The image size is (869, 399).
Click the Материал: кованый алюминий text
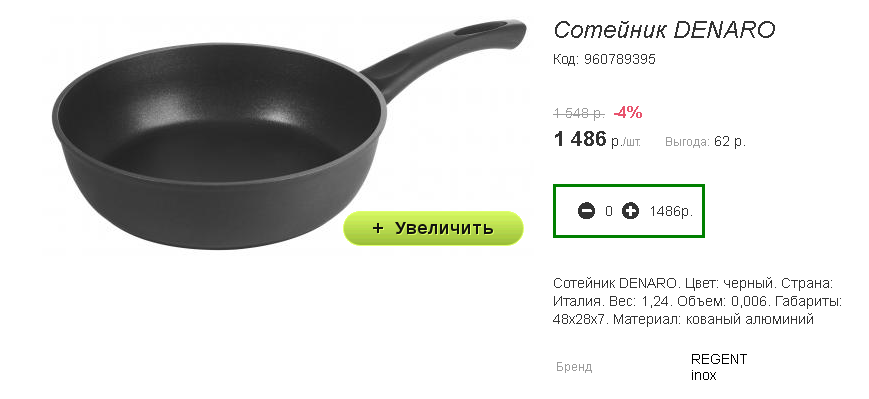tap(713, 320)
